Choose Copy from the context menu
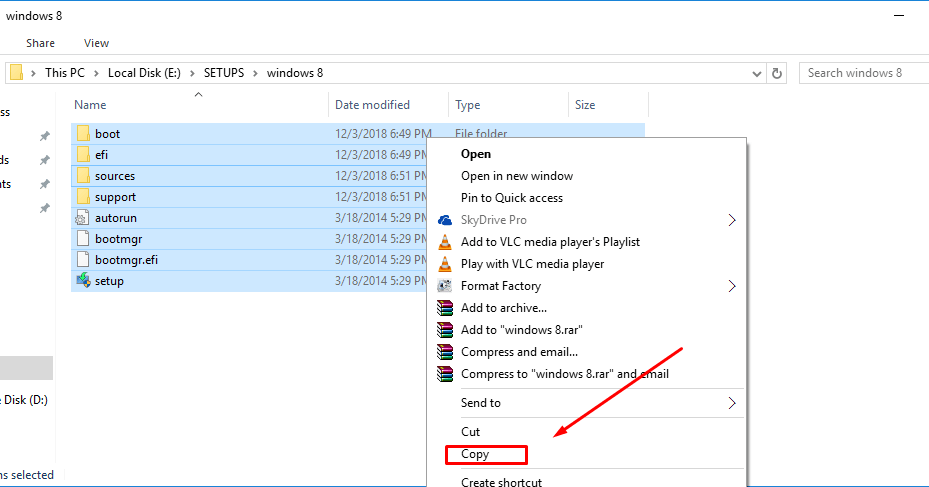The height and width of the screenshot is (487, 929). pyautogui.click(x=475, y=454)
